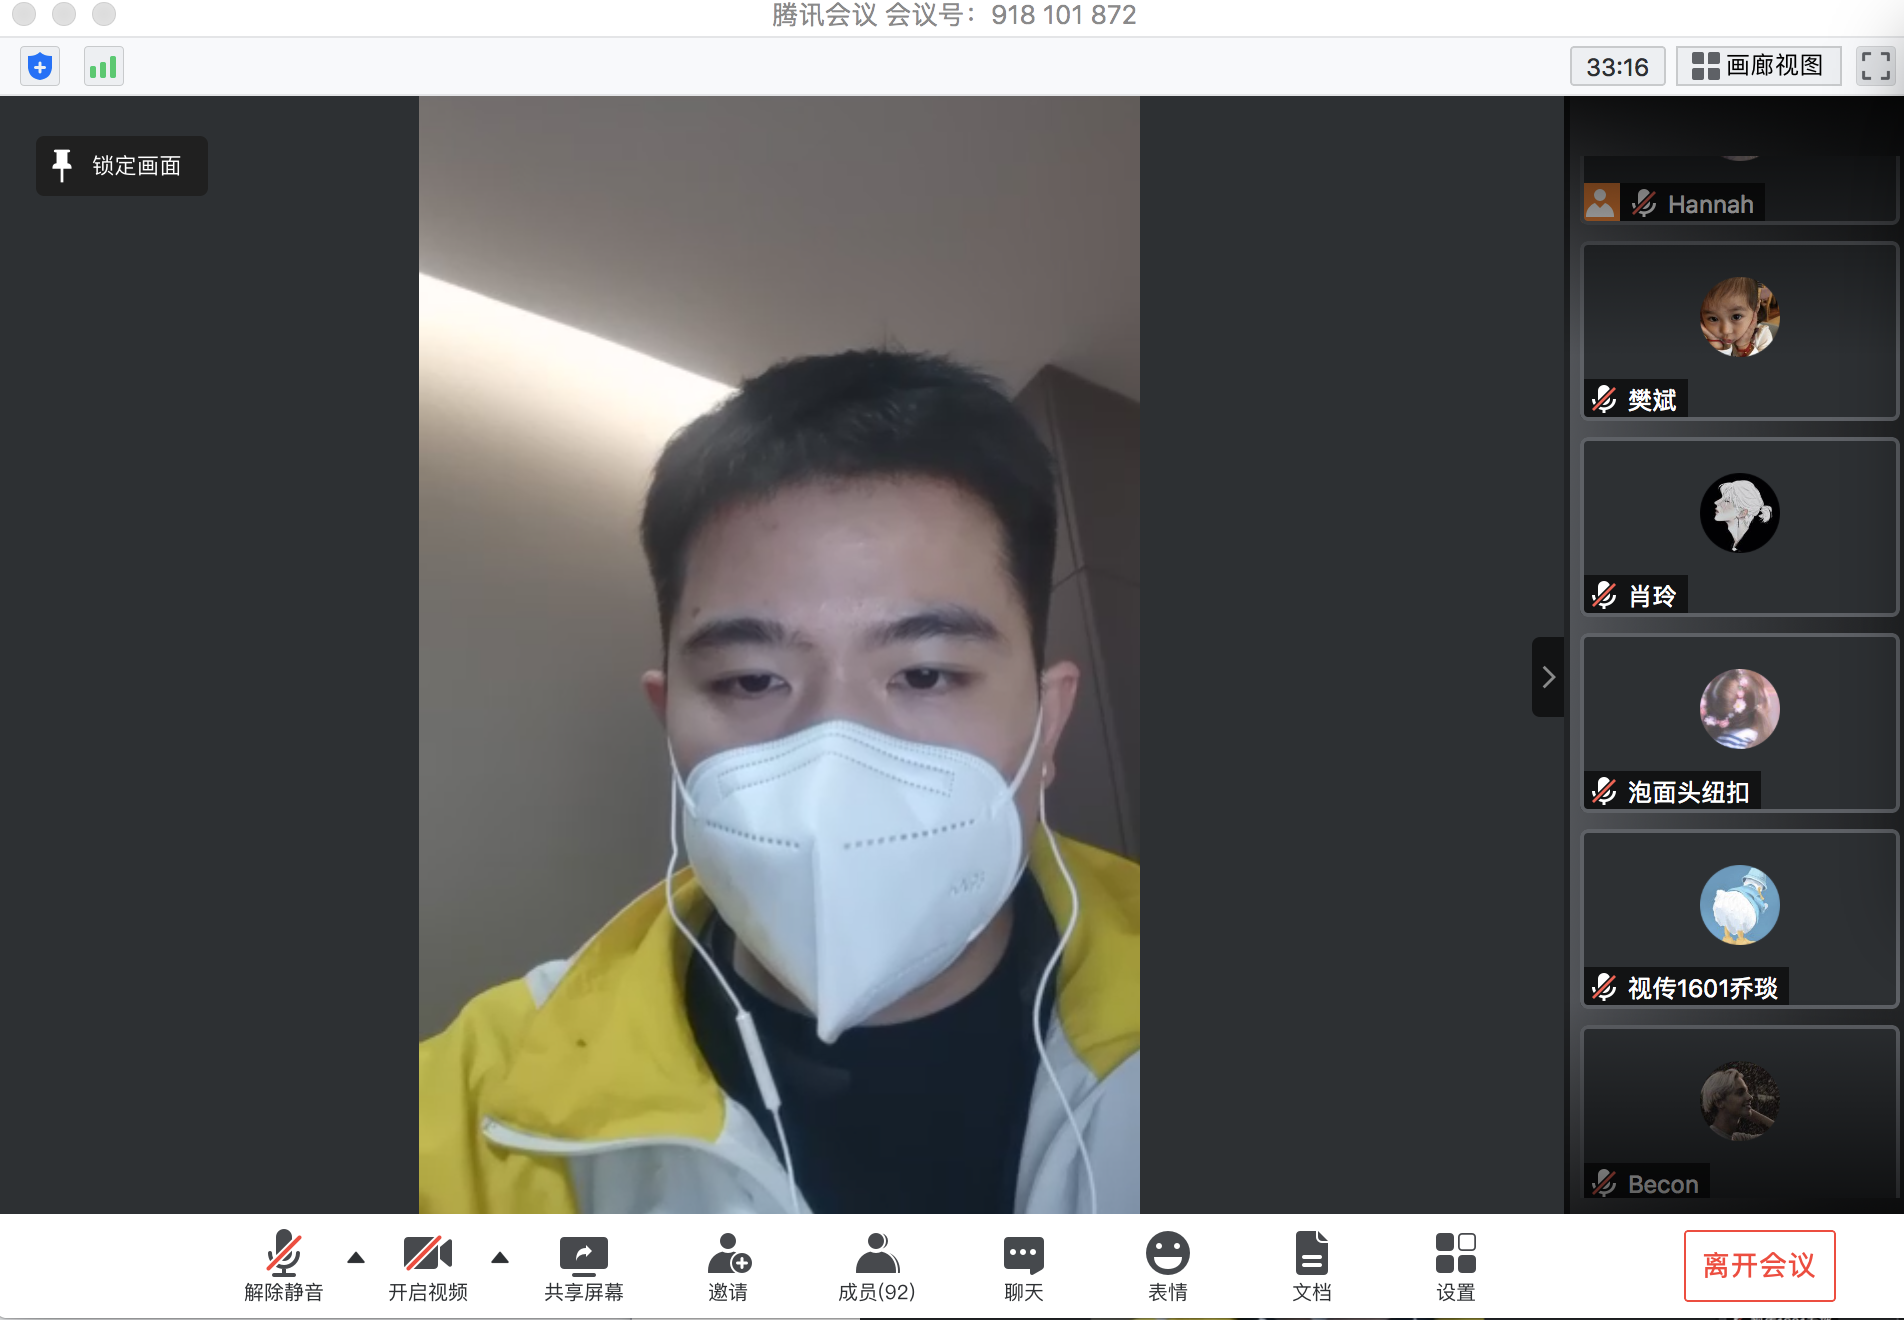Open the green network signal indicator
The image size is (1904, 1320).
pyautogui.click(x=103, y=67)
